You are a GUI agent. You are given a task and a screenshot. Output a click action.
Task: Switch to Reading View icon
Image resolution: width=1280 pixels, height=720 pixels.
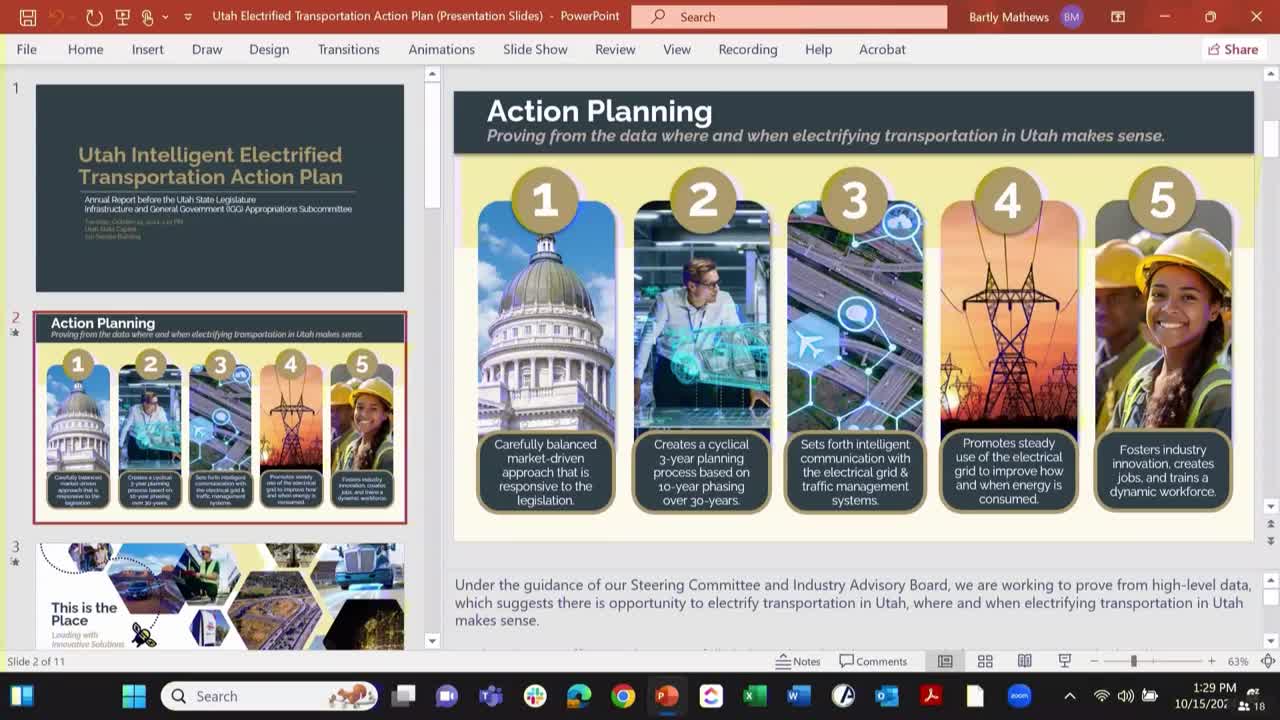[1025, 661]
